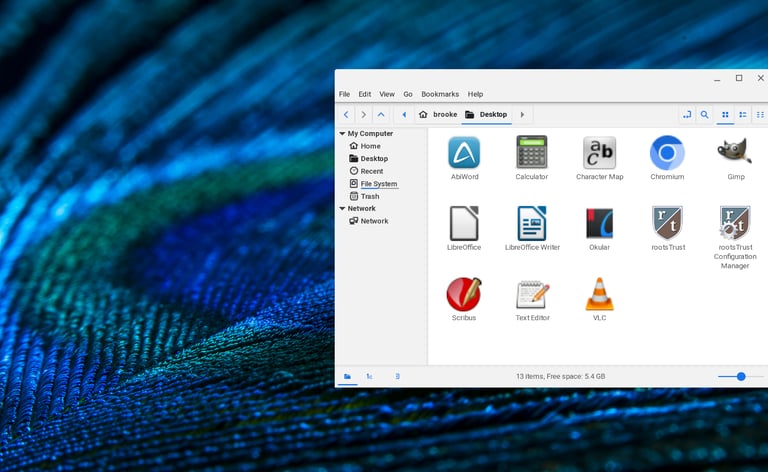768x472 pixels.
Task: Collapse the My Computer section
Action: [342, 133]
